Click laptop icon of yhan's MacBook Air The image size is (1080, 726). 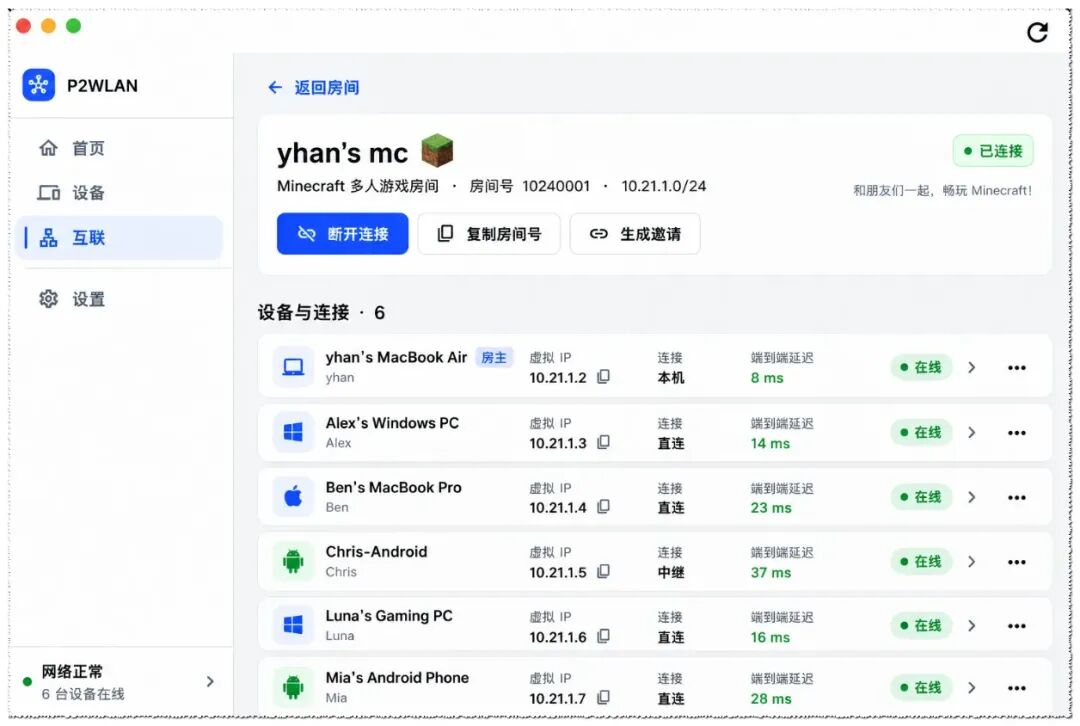pyautogui.click(x=293, y=367)
